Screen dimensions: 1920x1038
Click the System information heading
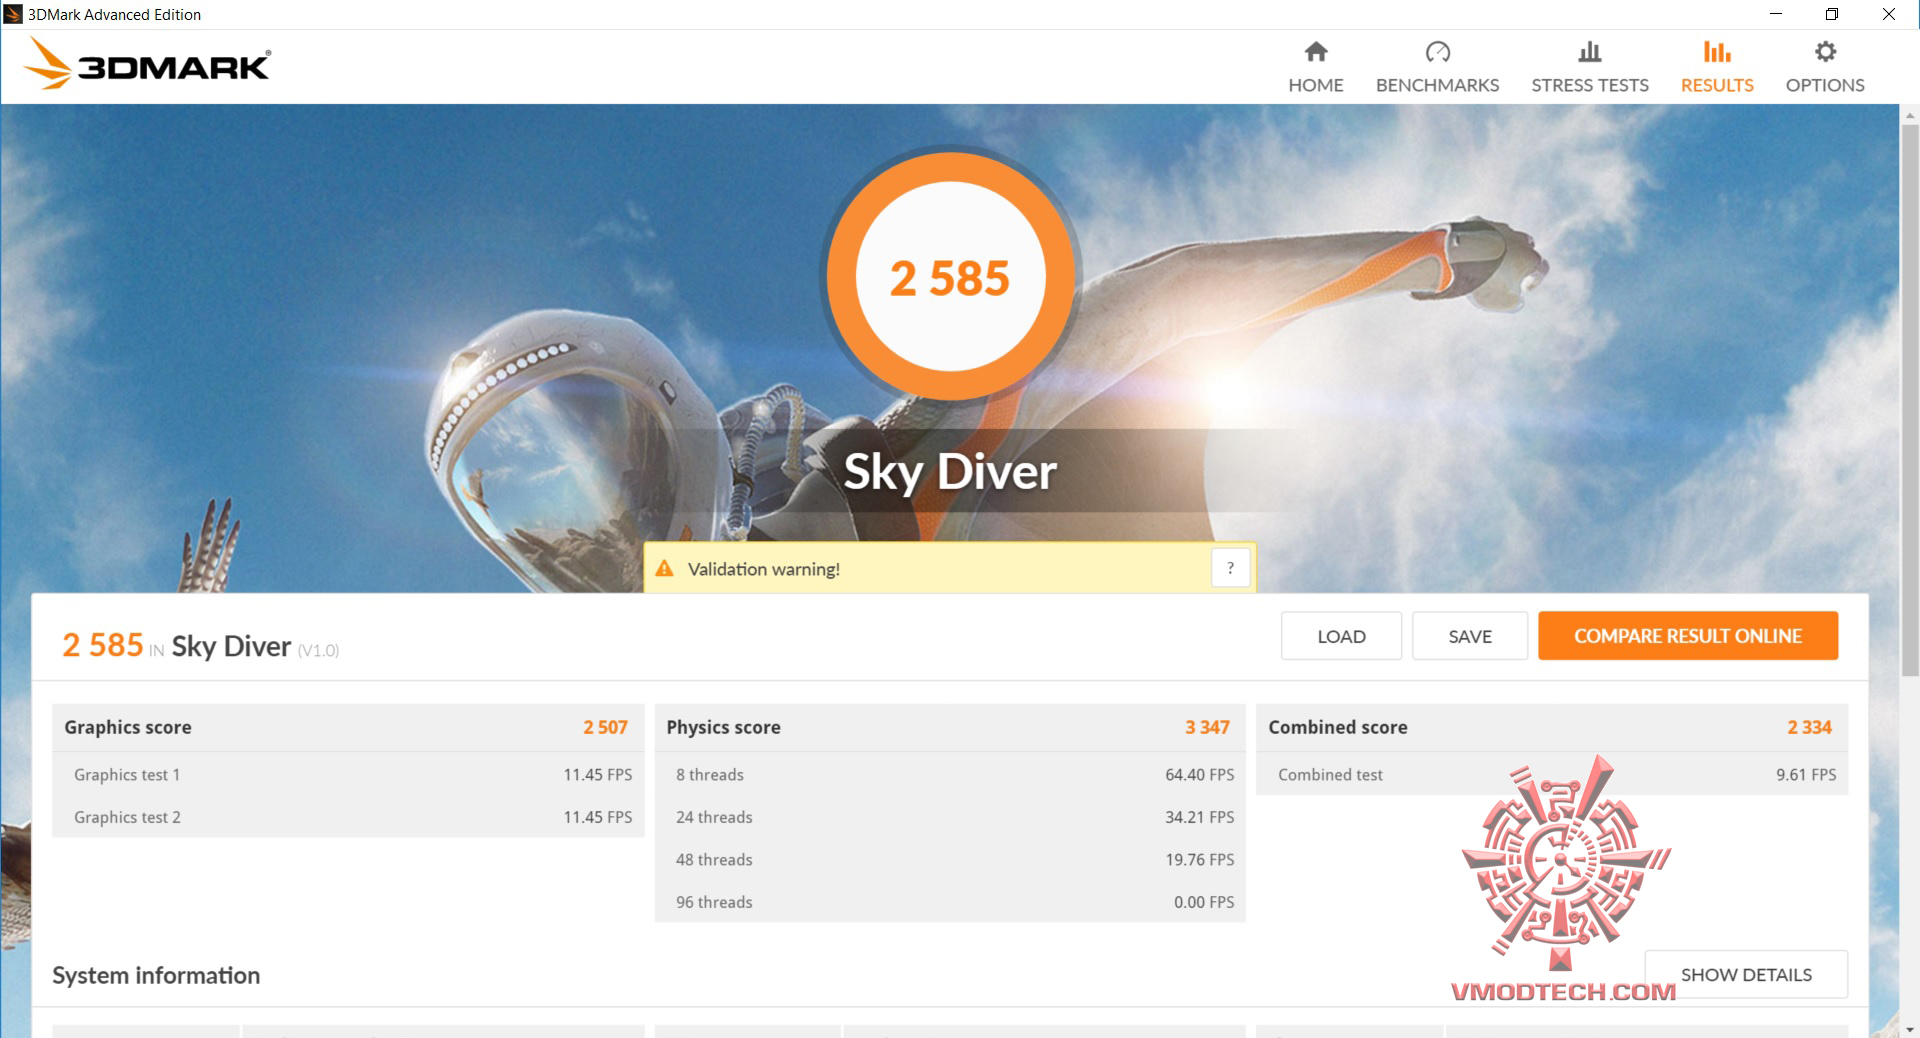tap(156, 975)
